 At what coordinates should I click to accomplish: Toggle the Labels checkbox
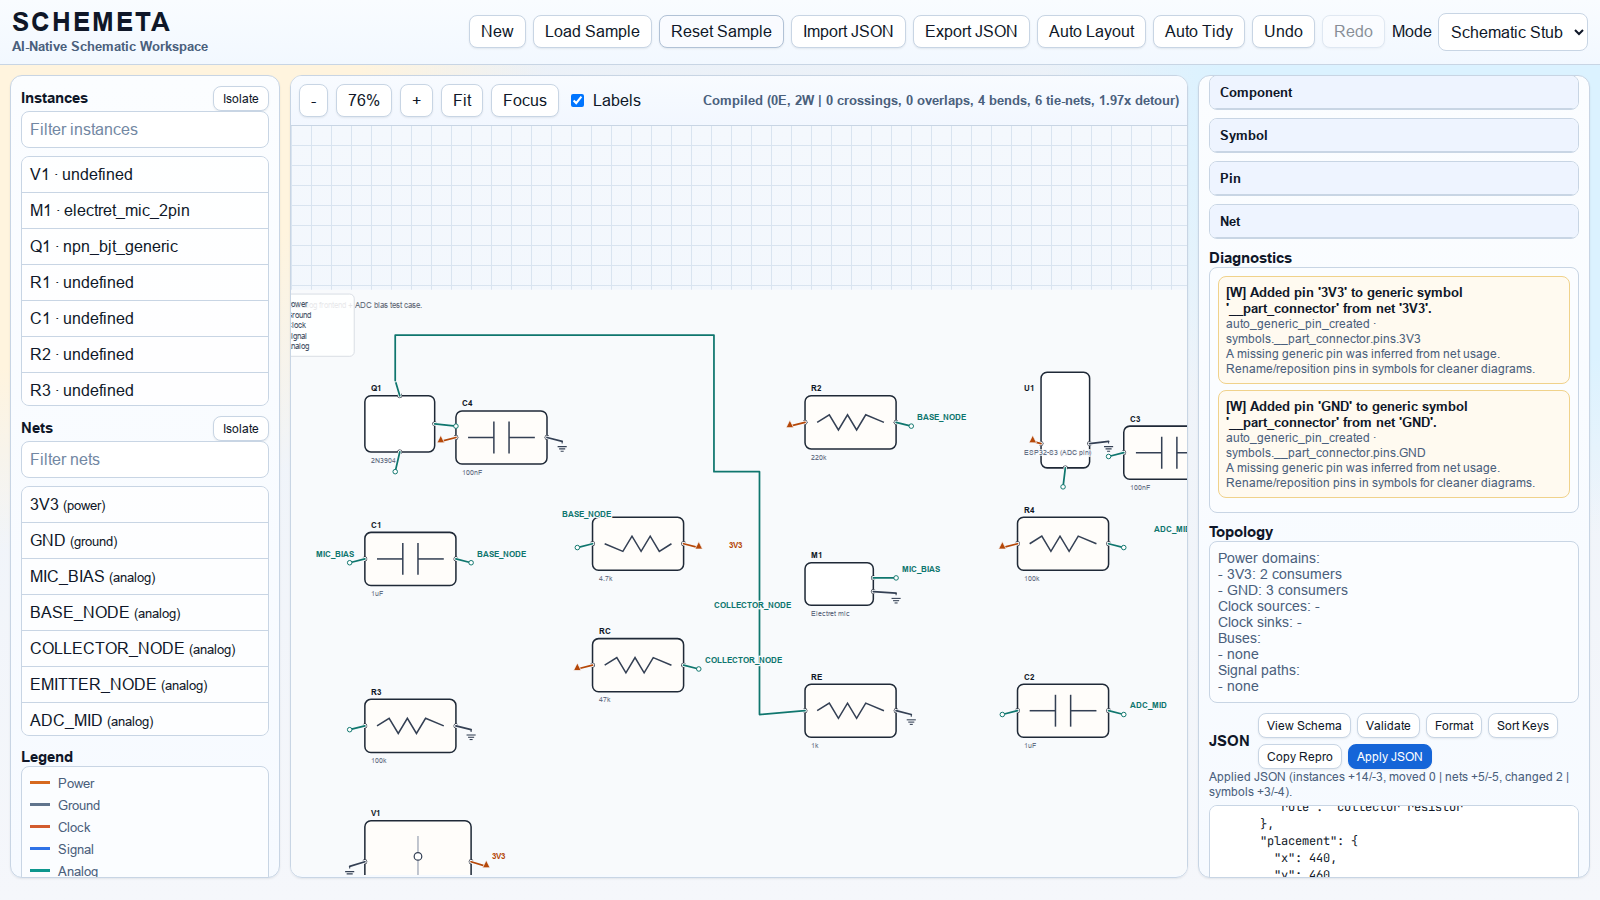[x=578, y=101]
